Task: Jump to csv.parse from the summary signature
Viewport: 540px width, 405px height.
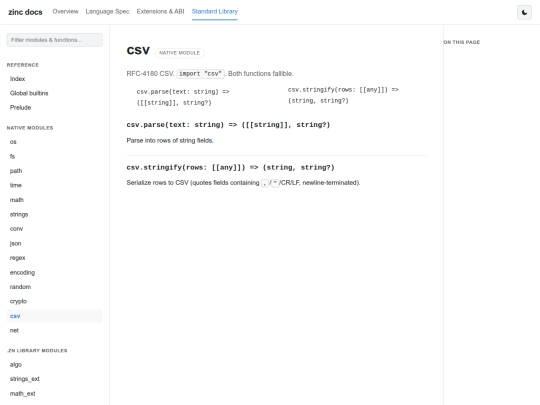Action: pos(183,97)
